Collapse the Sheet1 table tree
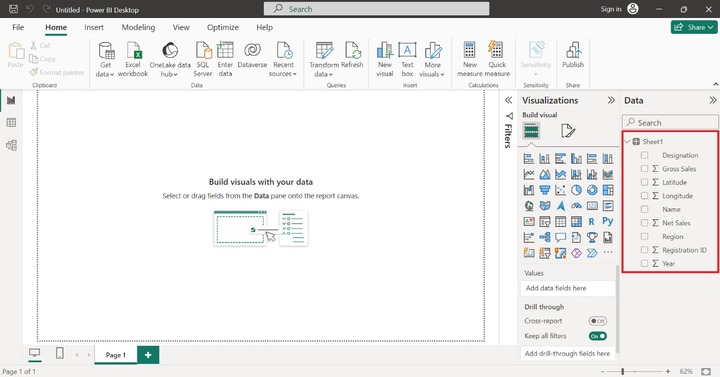720x377 pixels. (628, 141)
